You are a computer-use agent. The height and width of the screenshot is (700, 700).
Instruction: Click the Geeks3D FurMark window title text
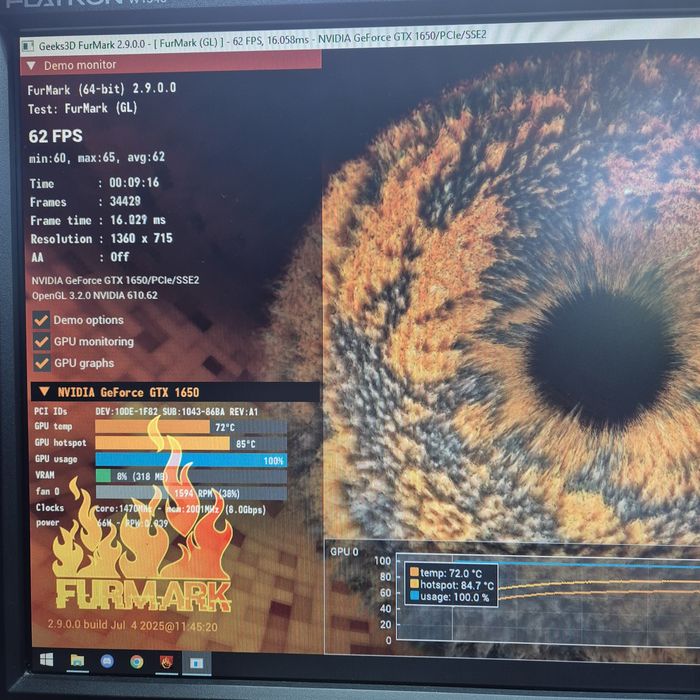click(x=262, y=40)
